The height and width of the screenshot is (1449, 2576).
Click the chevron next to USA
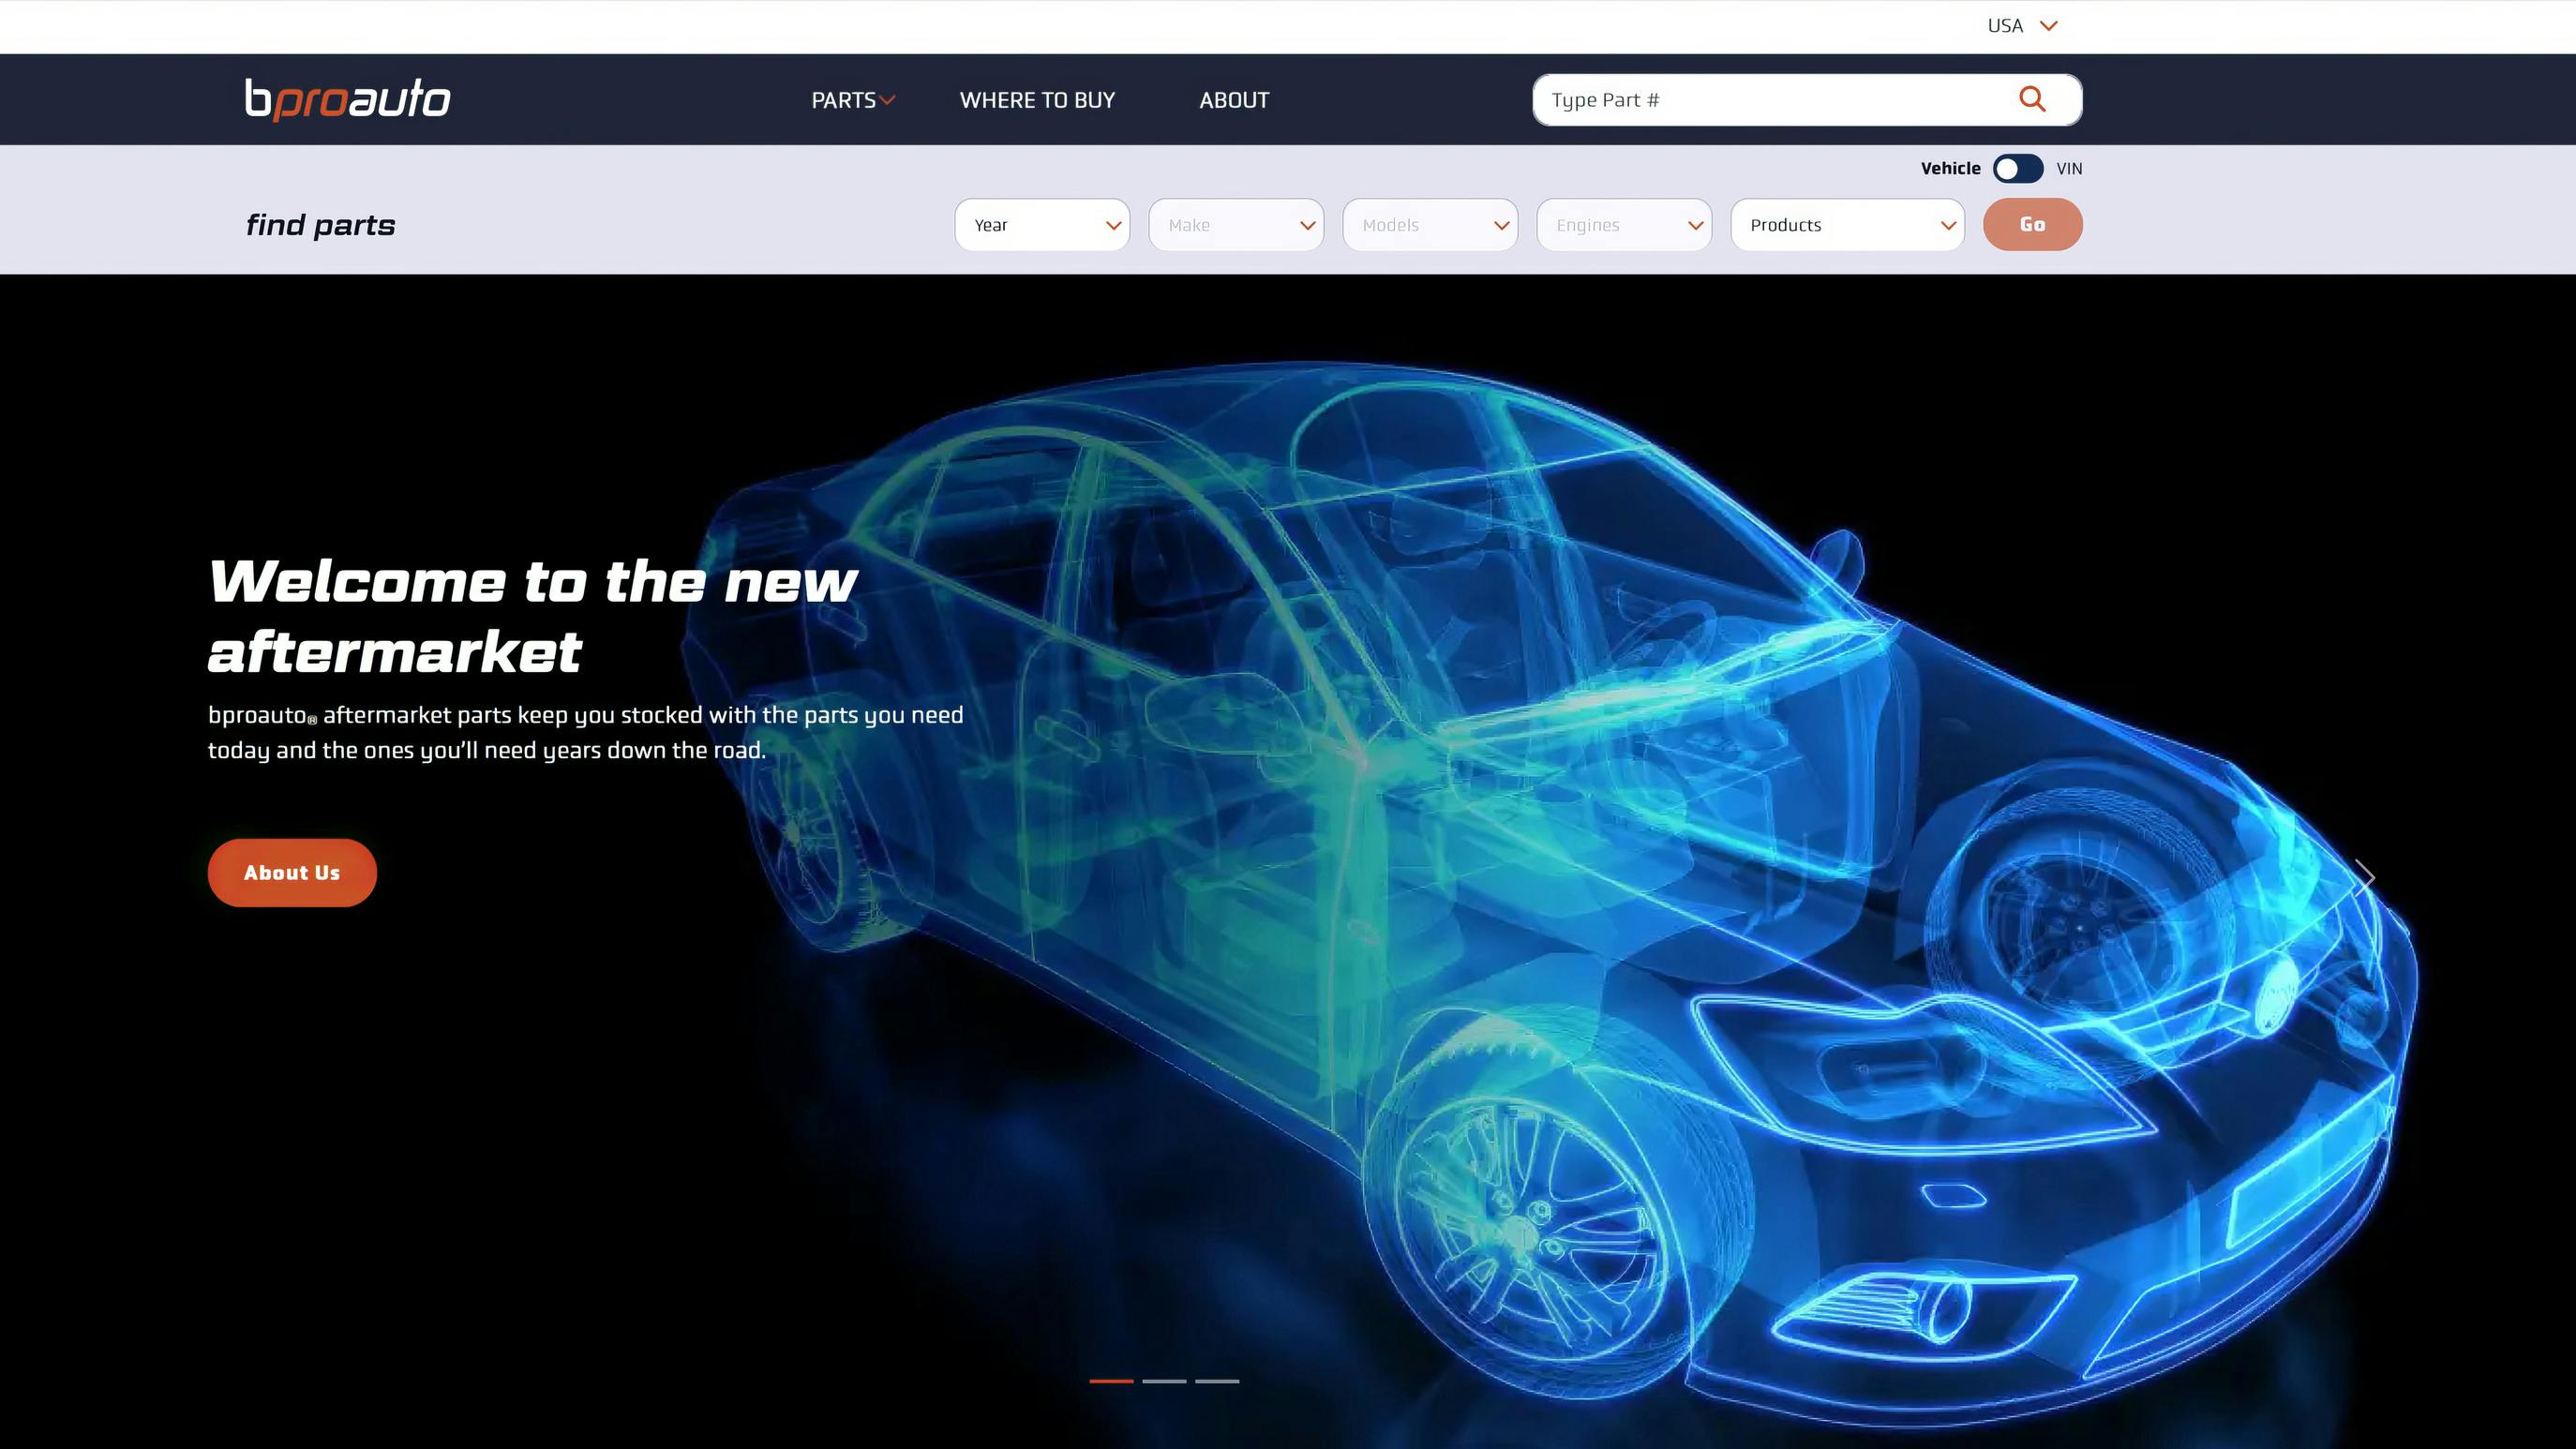[2048, 26]
